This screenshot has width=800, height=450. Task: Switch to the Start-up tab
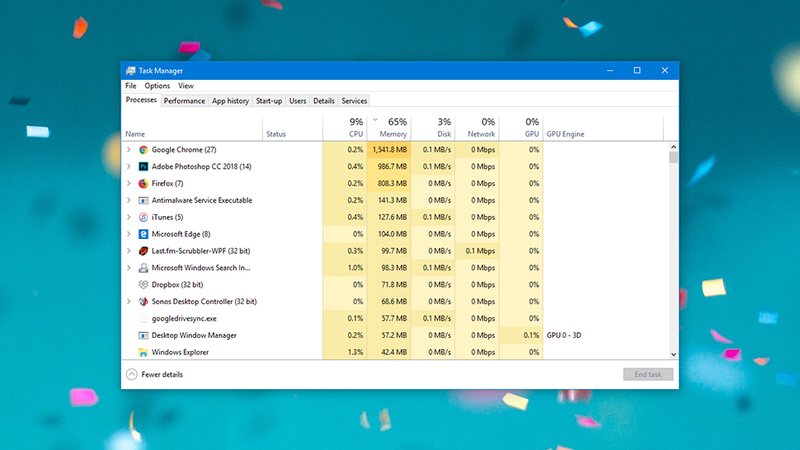tap(269, 101)
